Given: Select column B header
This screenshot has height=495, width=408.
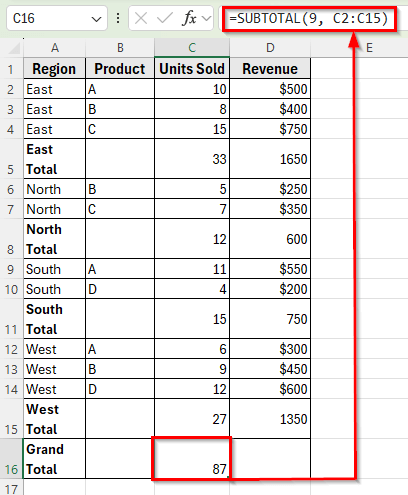Looking at the screenshot, I should pyautogui.click(x=120, y=48).
